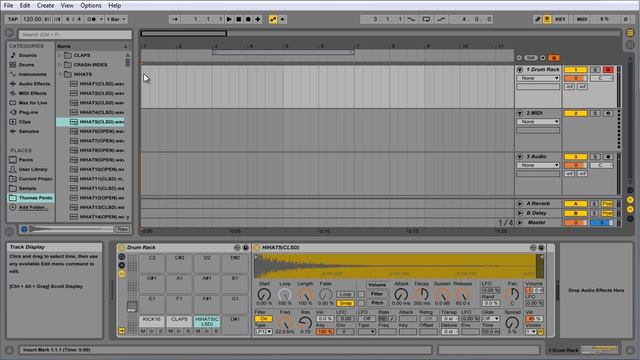Open the Help menu
The width and height of the screenshot is (640, 360).
(114, 5)
